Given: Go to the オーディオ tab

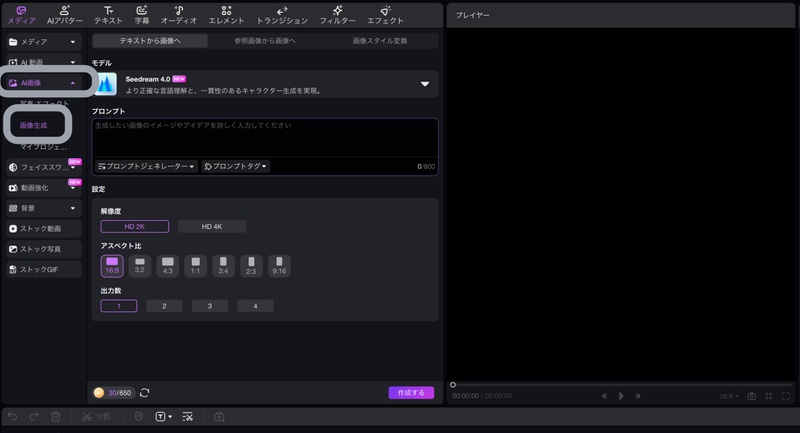Looking at the screenshot, I should (179, 15).
